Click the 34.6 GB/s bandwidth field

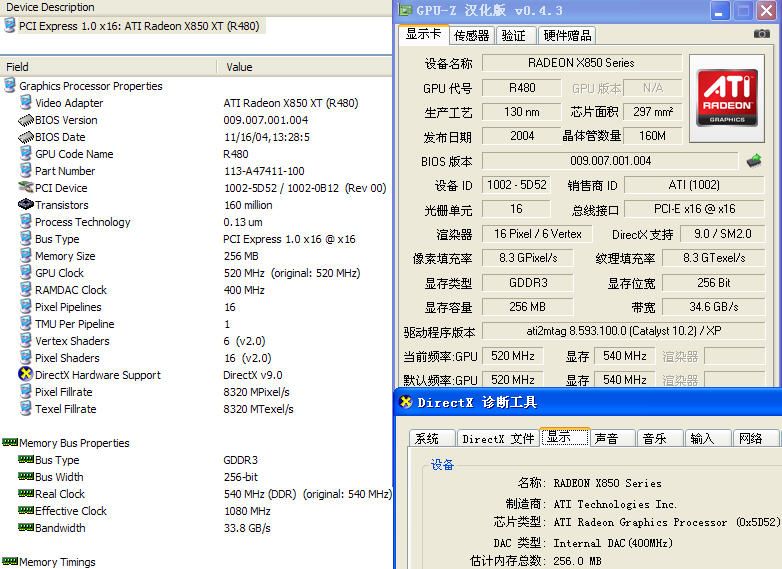[713, 307]
